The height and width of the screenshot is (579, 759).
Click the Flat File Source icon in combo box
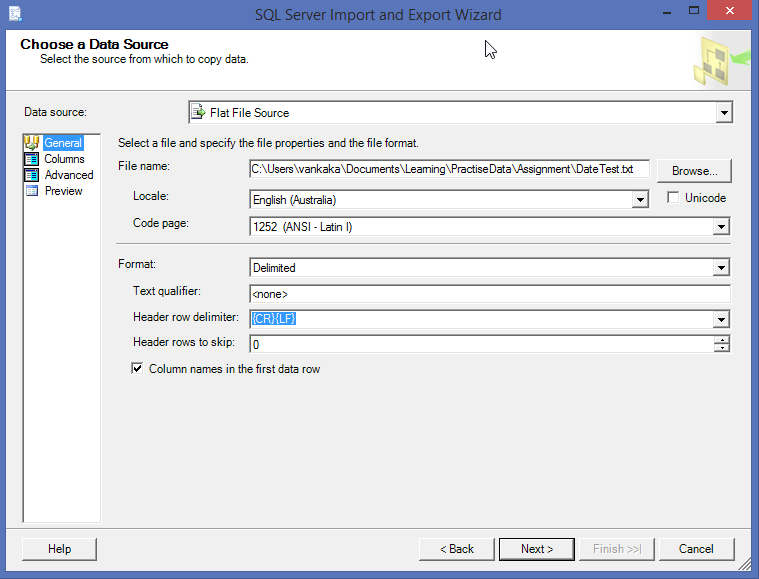pos(197,112)
